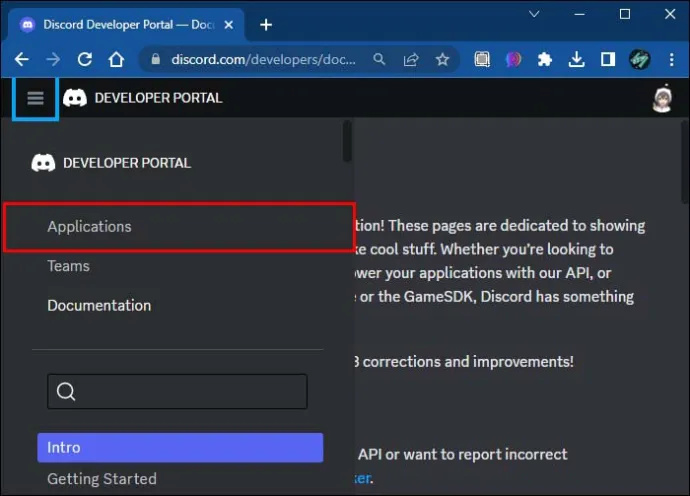690x496 pixels.
Task: Bookmark this page with the star
Action: 442,59
